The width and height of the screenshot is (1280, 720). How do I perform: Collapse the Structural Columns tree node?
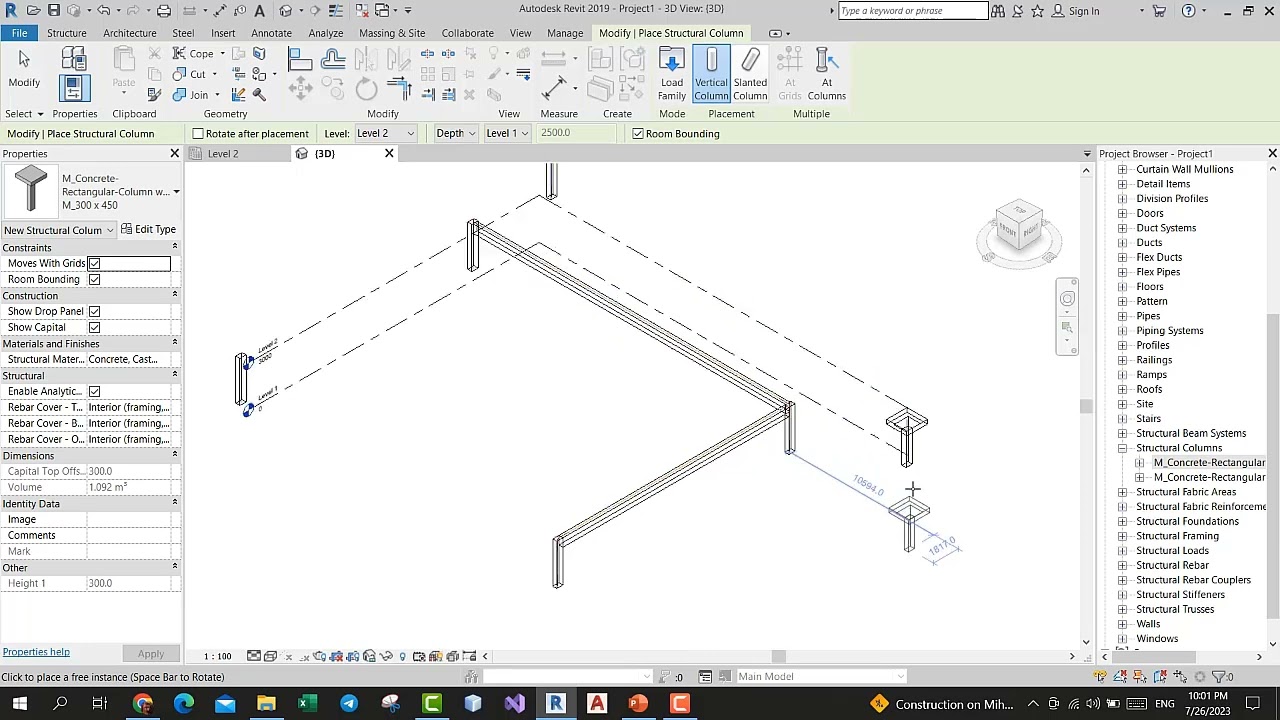tap(1122, 448)
